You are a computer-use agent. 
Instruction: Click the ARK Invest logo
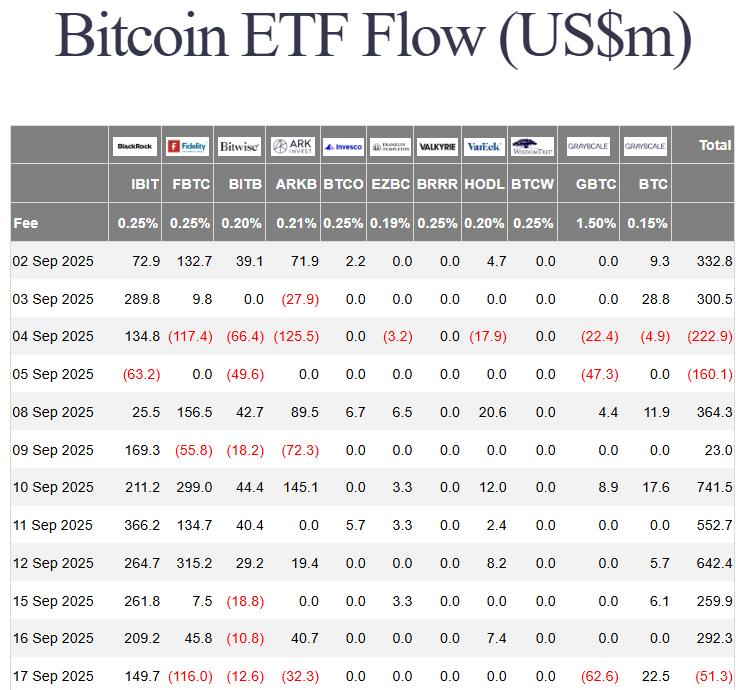pyautogui.click(x=293, y=146)
